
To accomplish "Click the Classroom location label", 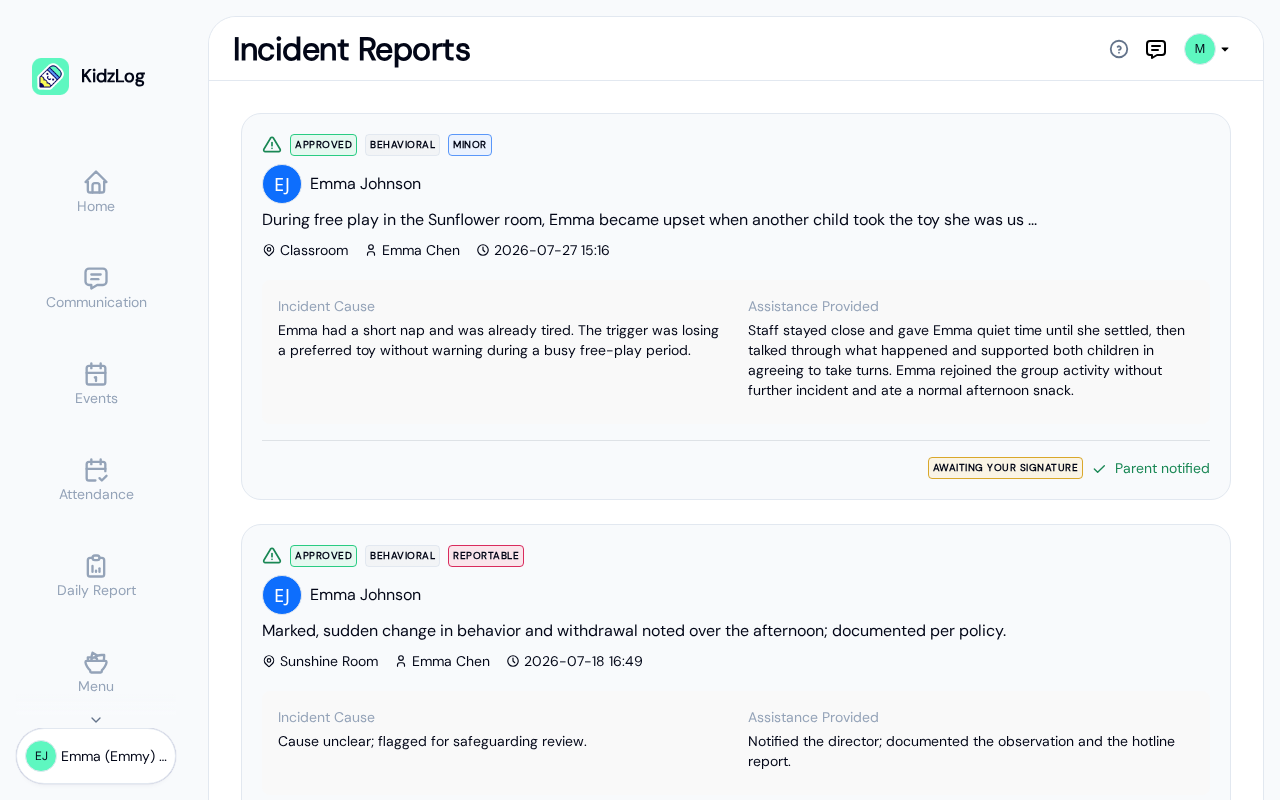I will (314, 250).
